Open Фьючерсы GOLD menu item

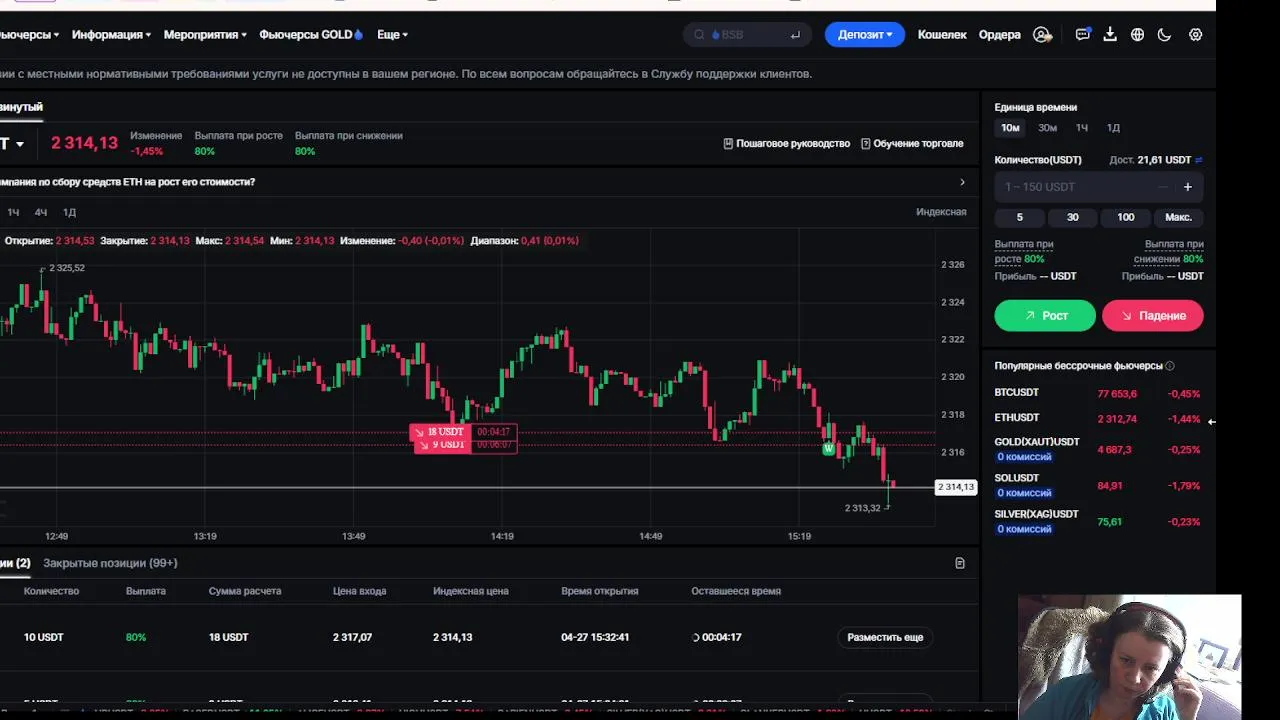(311, 35)
